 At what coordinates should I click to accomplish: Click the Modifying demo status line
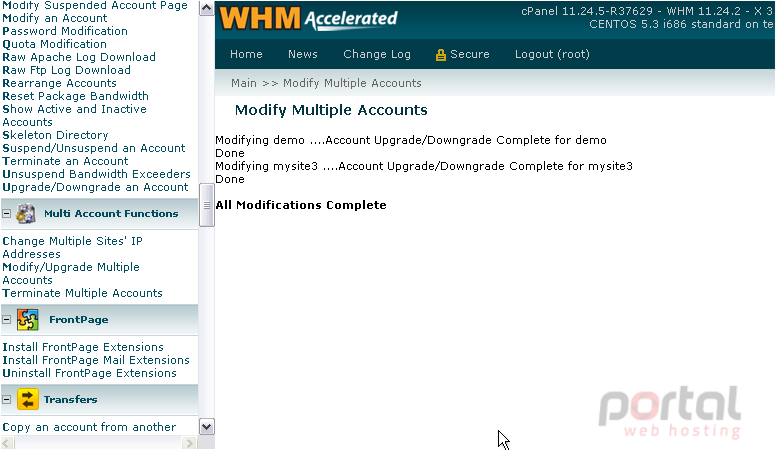(411, 140)
